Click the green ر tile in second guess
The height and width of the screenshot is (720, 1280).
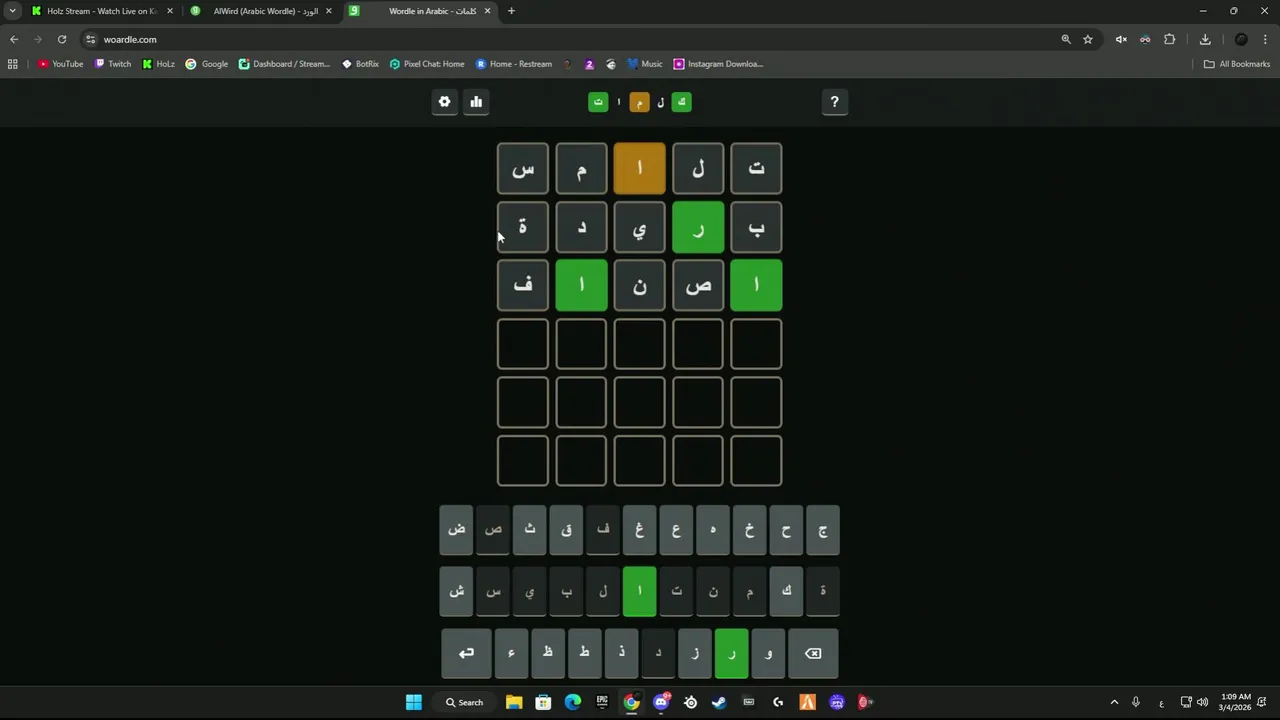coord(698,227)
